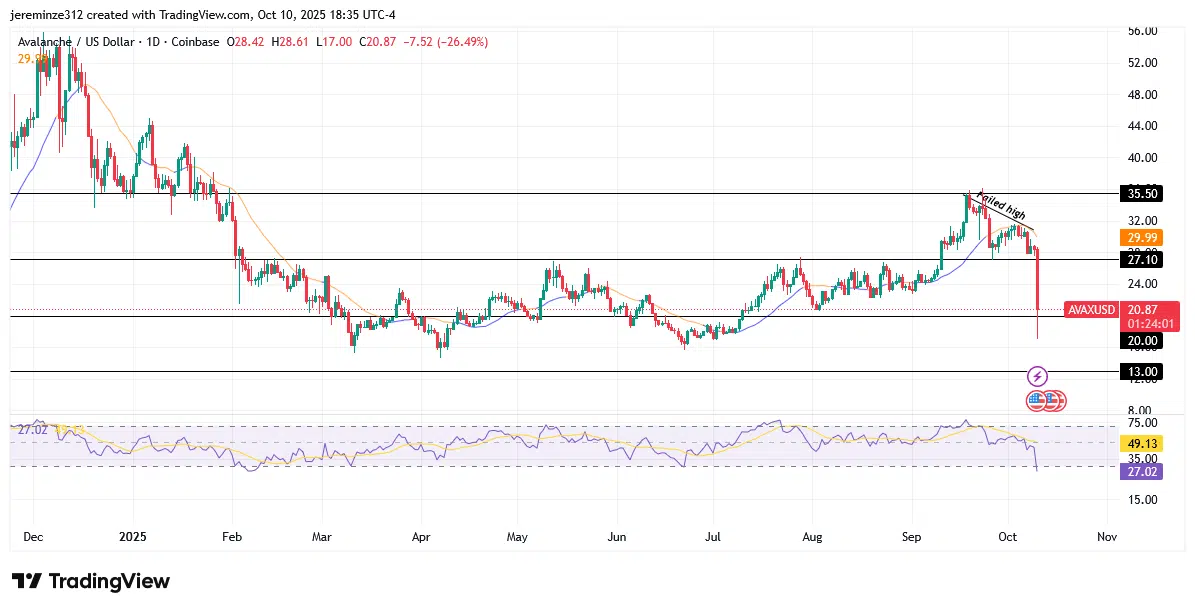Click the orange 29.99 moving average tag

pyautogui.click(x=1142, y=238)
